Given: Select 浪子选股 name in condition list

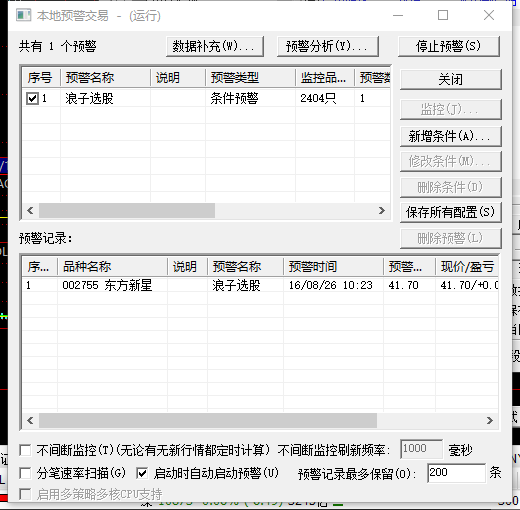Looking at the screenshot, I should click(x=89, y=99).
